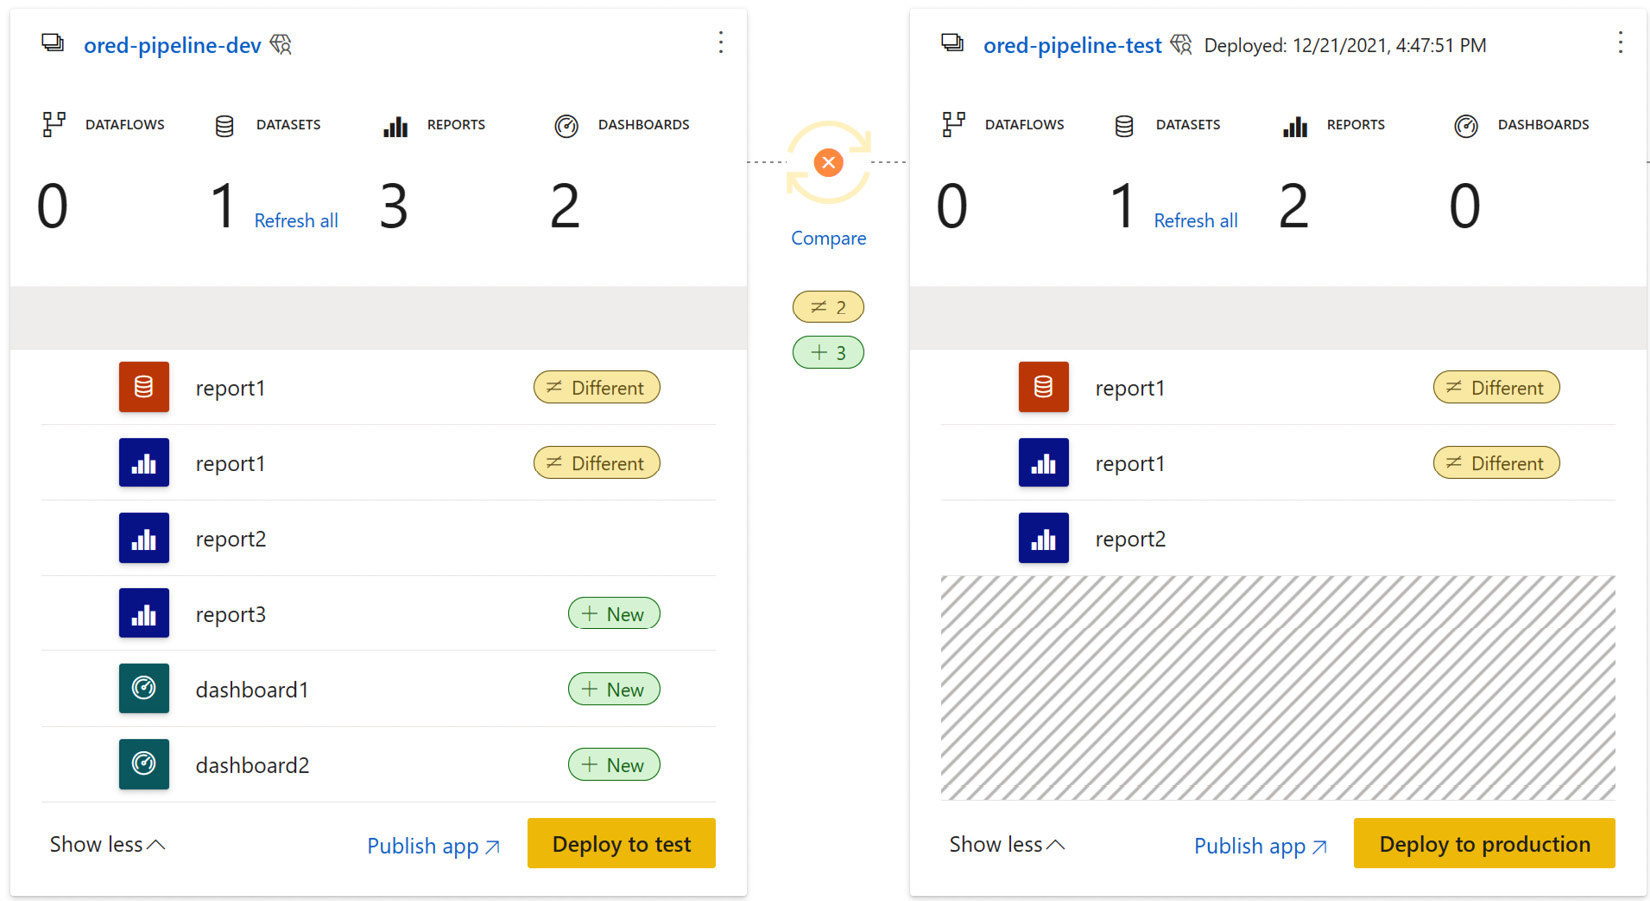Image resolution: width=1650 pixels, height=901 pixels.
Task: Open more options menu for test stage
Action: 1620,43
